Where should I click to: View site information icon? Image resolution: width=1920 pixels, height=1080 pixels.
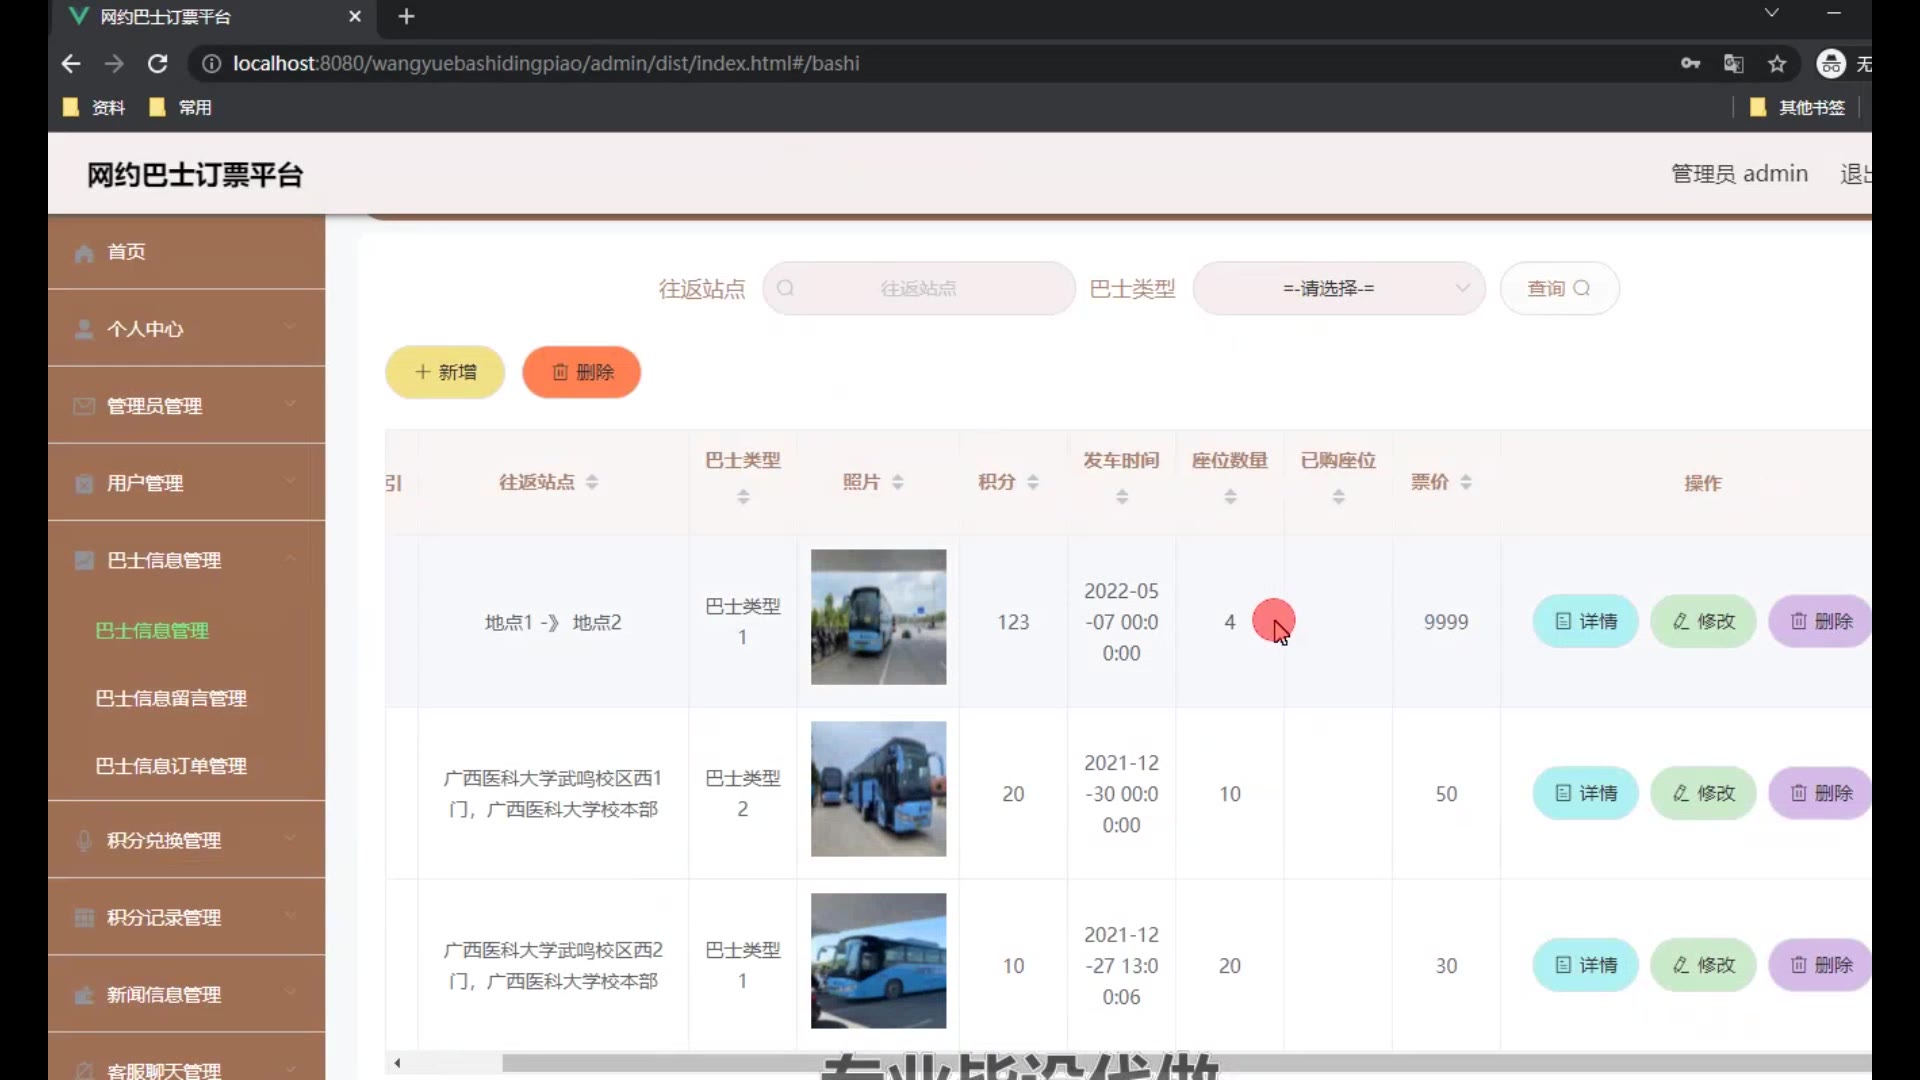pos(211,63)
